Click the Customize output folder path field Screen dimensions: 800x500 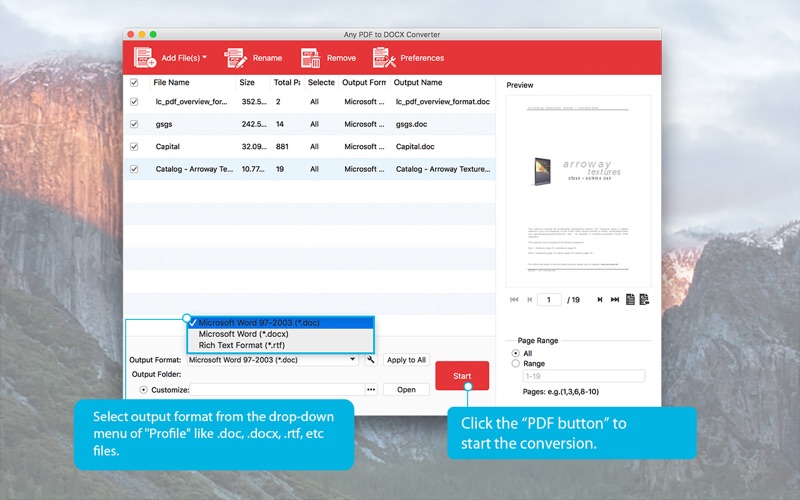click(278, 390)
